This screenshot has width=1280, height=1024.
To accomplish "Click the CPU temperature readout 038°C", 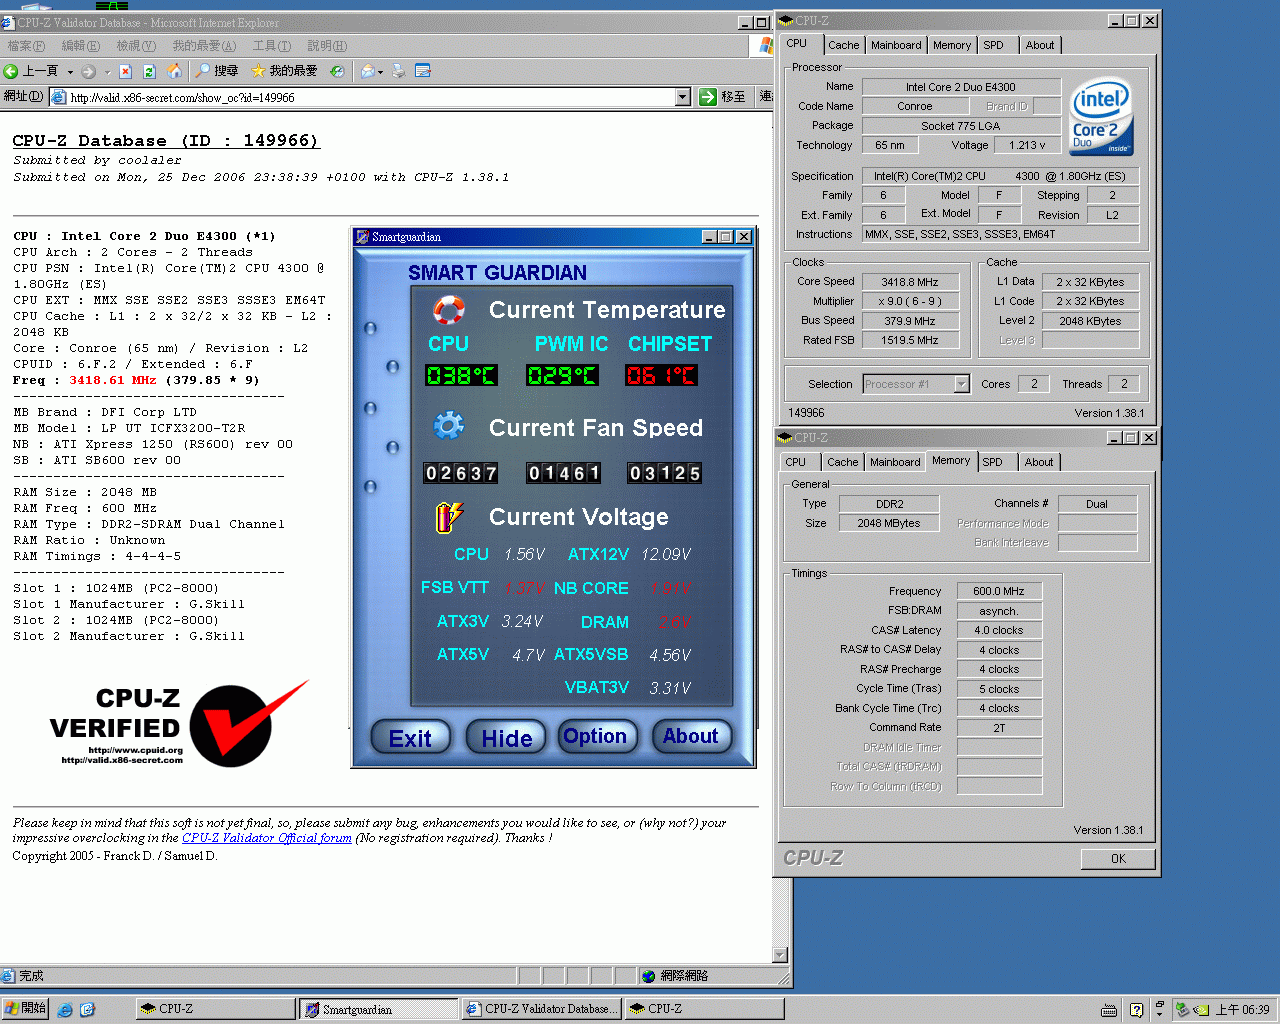I will 461,375.
